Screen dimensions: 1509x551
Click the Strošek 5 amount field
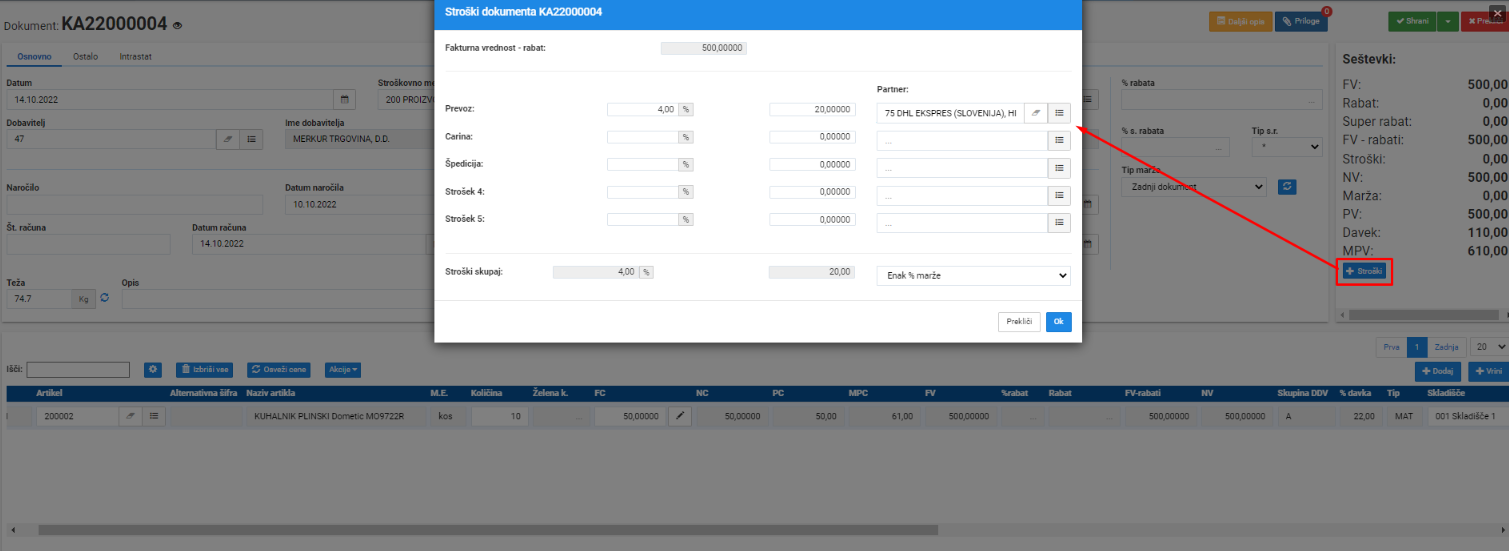812,219
